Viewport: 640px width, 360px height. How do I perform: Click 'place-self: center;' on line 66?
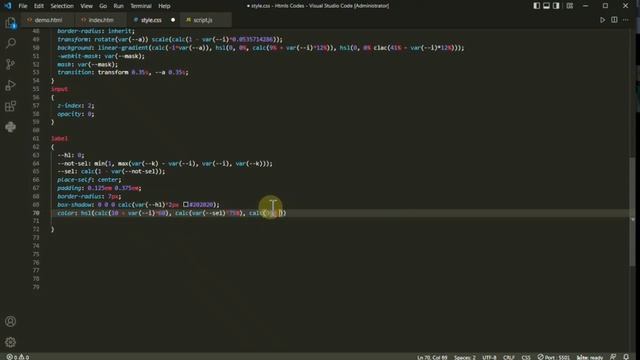tap(89, 180)
